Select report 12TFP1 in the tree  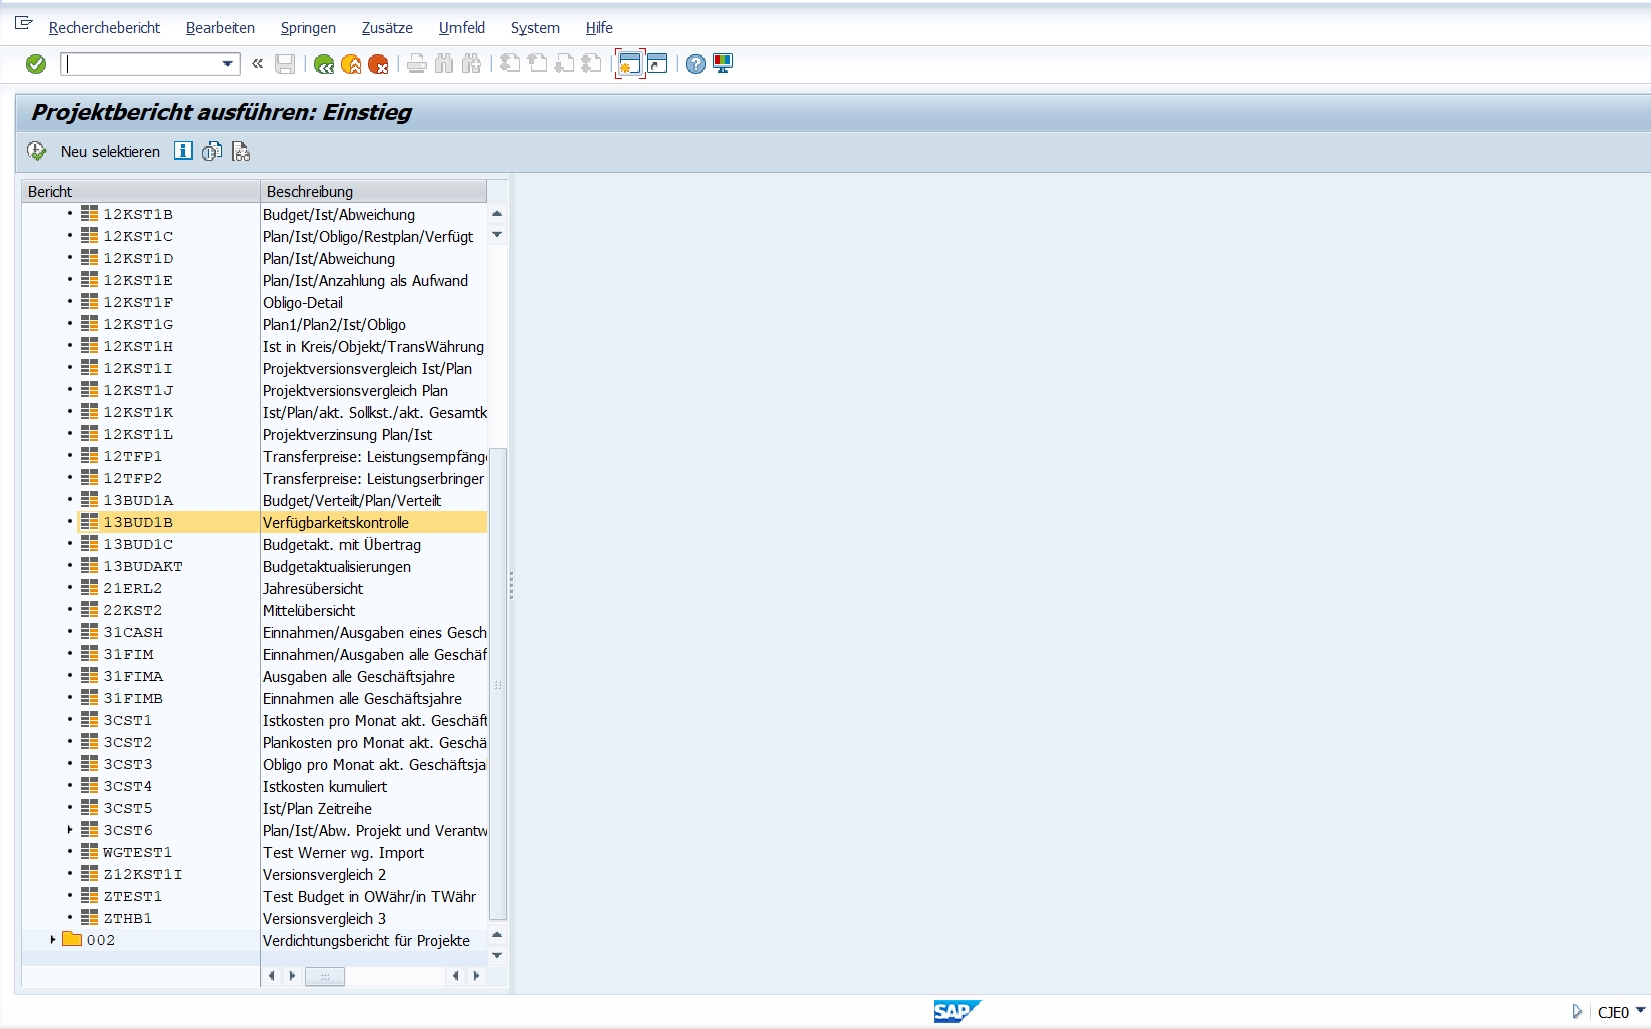click(133, 456)
